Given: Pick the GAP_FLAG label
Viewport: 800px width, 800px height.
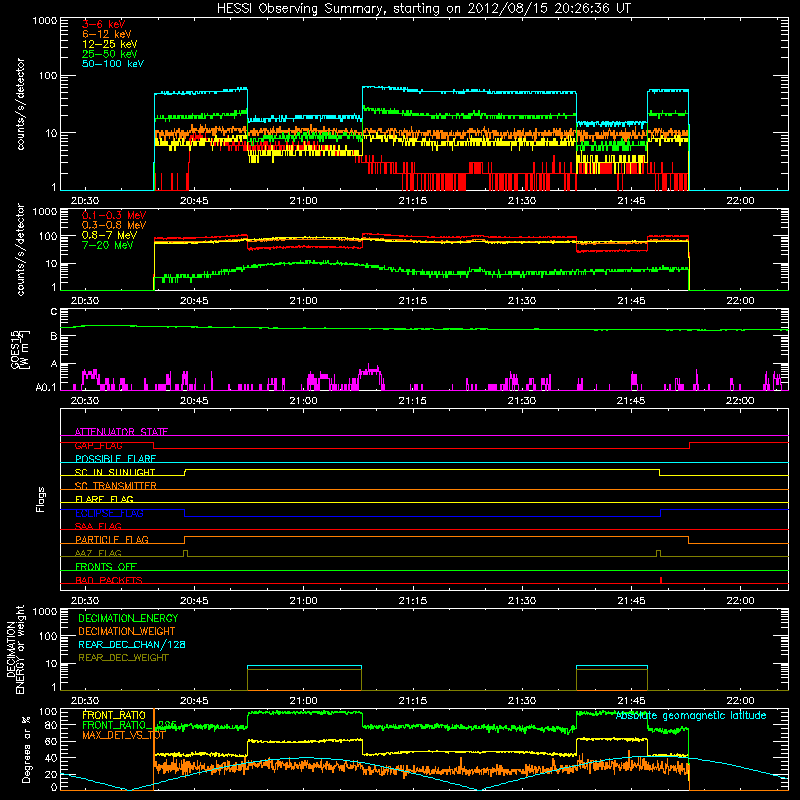Looking at the screenshot, I should tap(99, 445).
